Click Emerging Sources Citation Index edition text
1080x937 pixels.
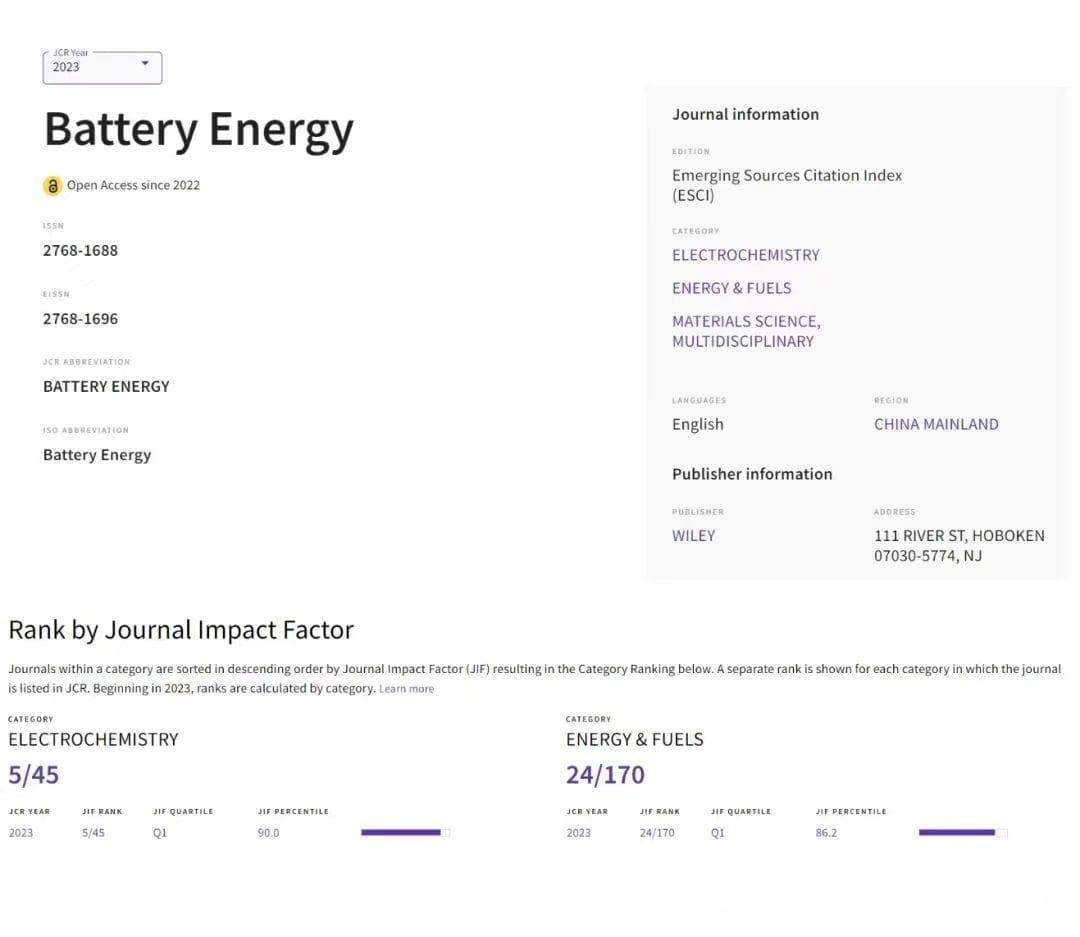(x=787, y=185)
